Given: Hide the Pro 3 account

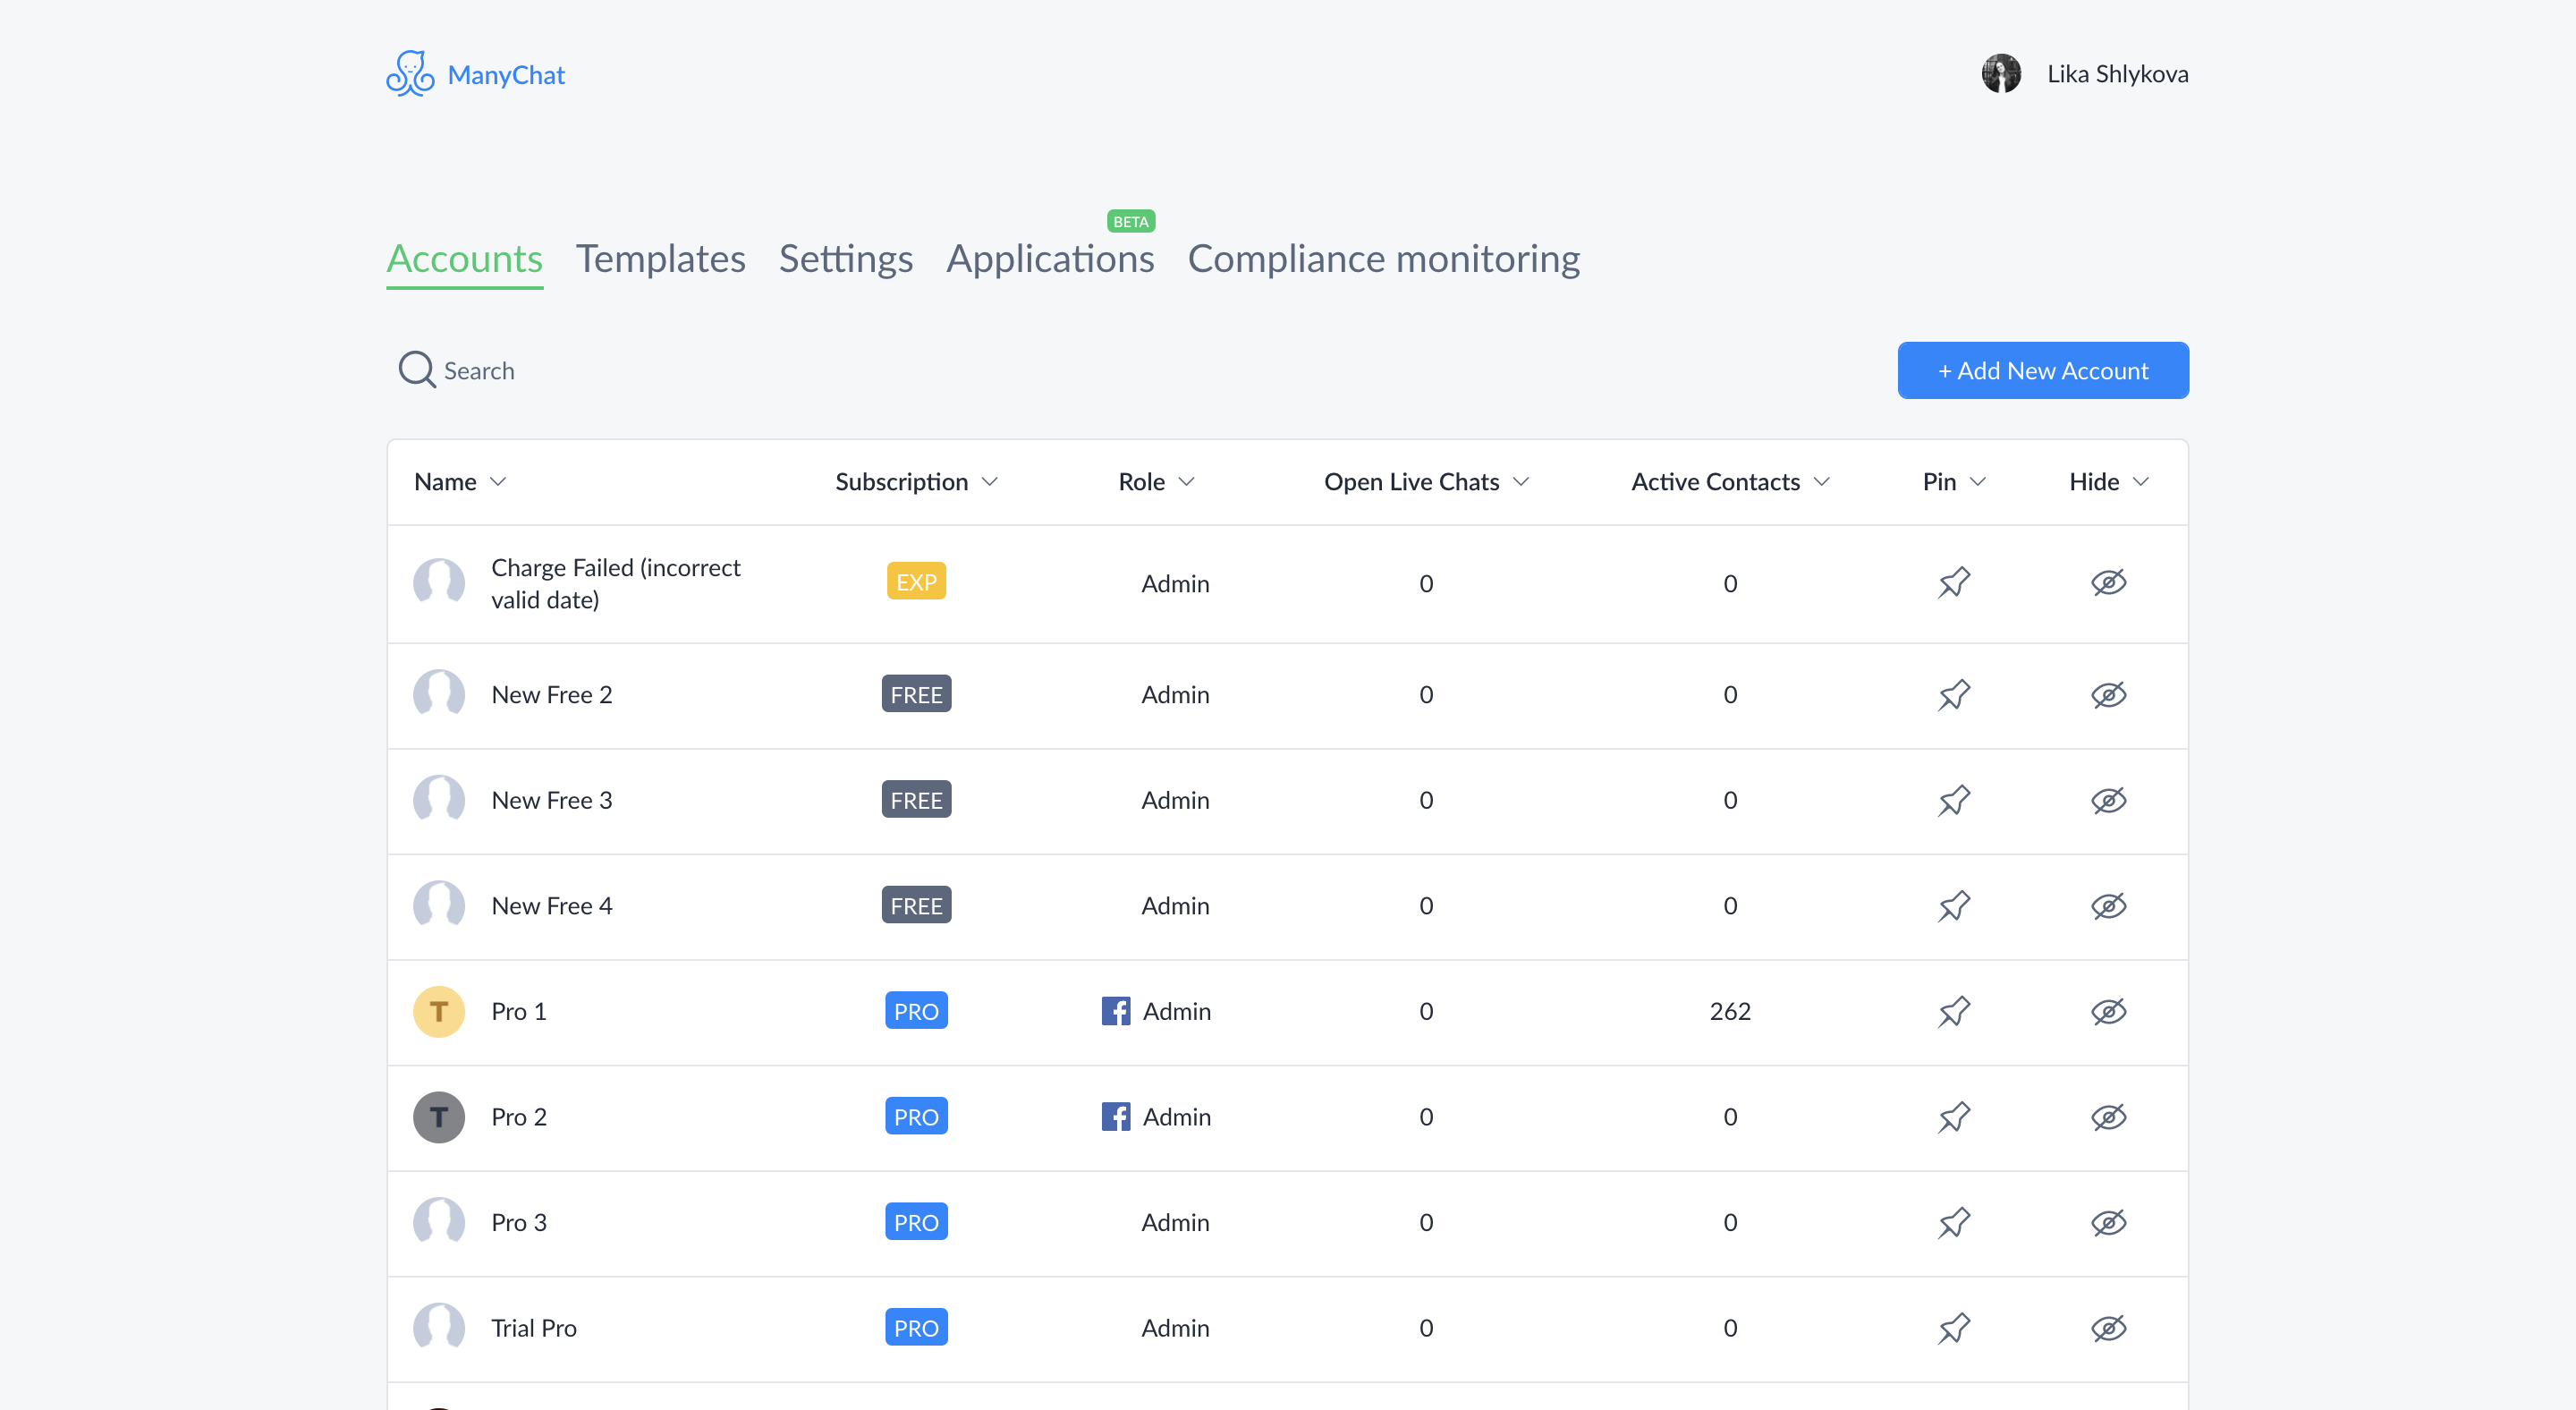Looking at the screenshot, I should 2108,1222.
